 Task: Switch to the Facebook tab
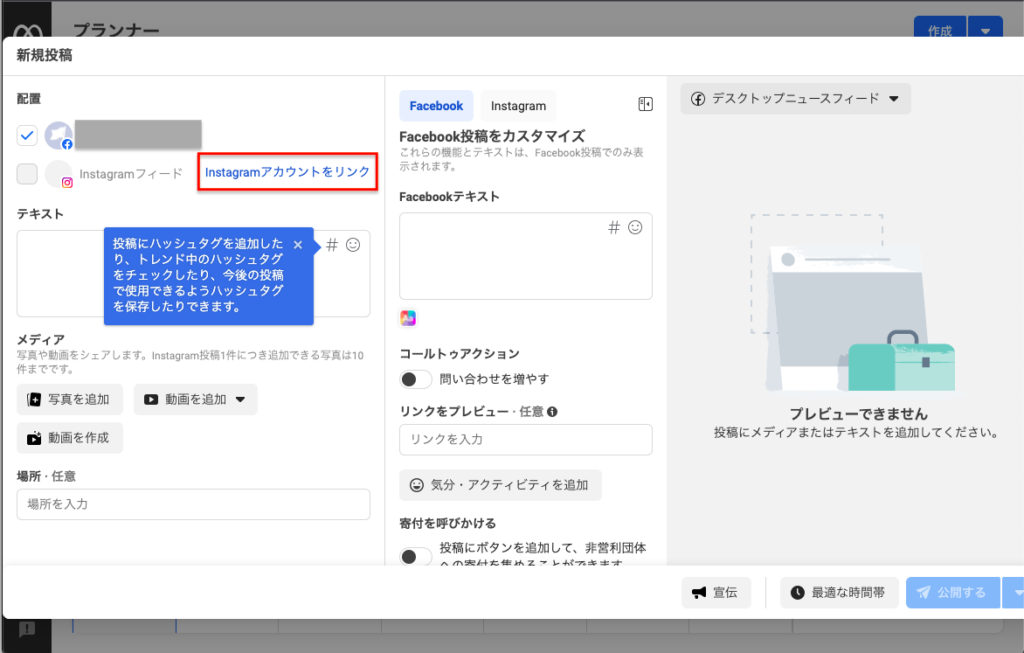click(x=436, y=106)
